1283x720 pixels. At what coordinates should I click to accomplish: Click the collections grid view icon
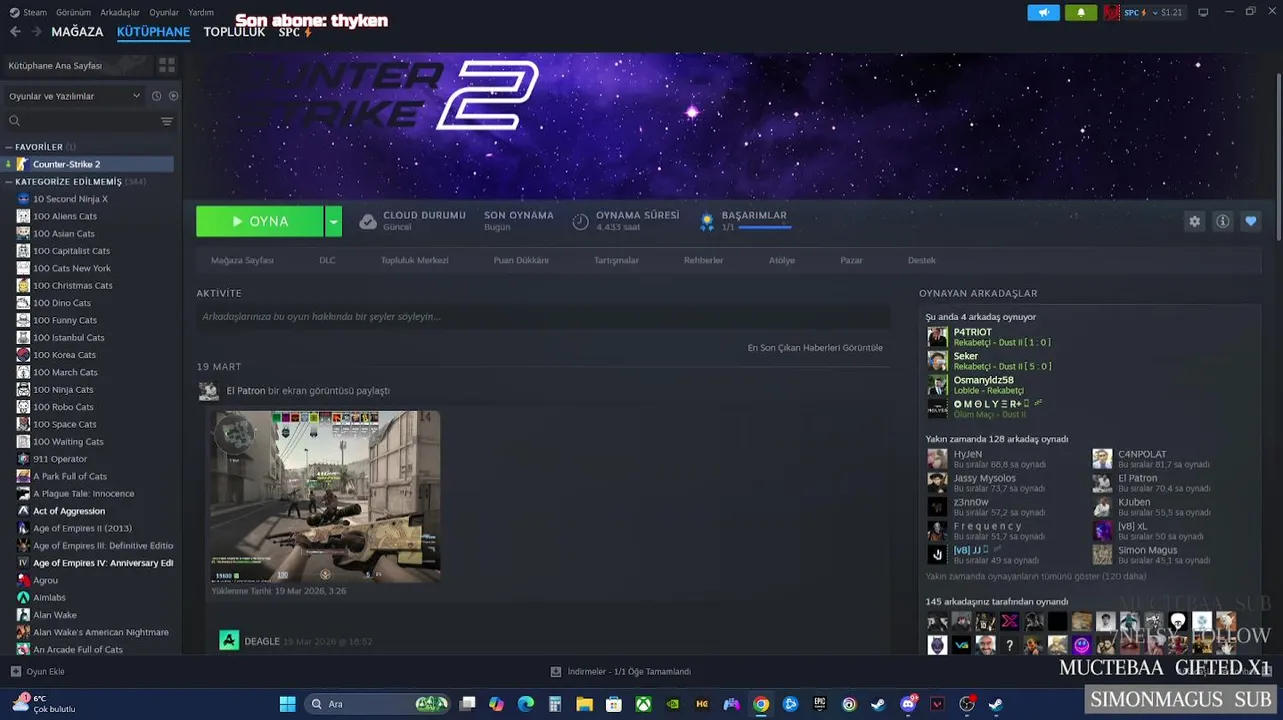coord(167,65)
